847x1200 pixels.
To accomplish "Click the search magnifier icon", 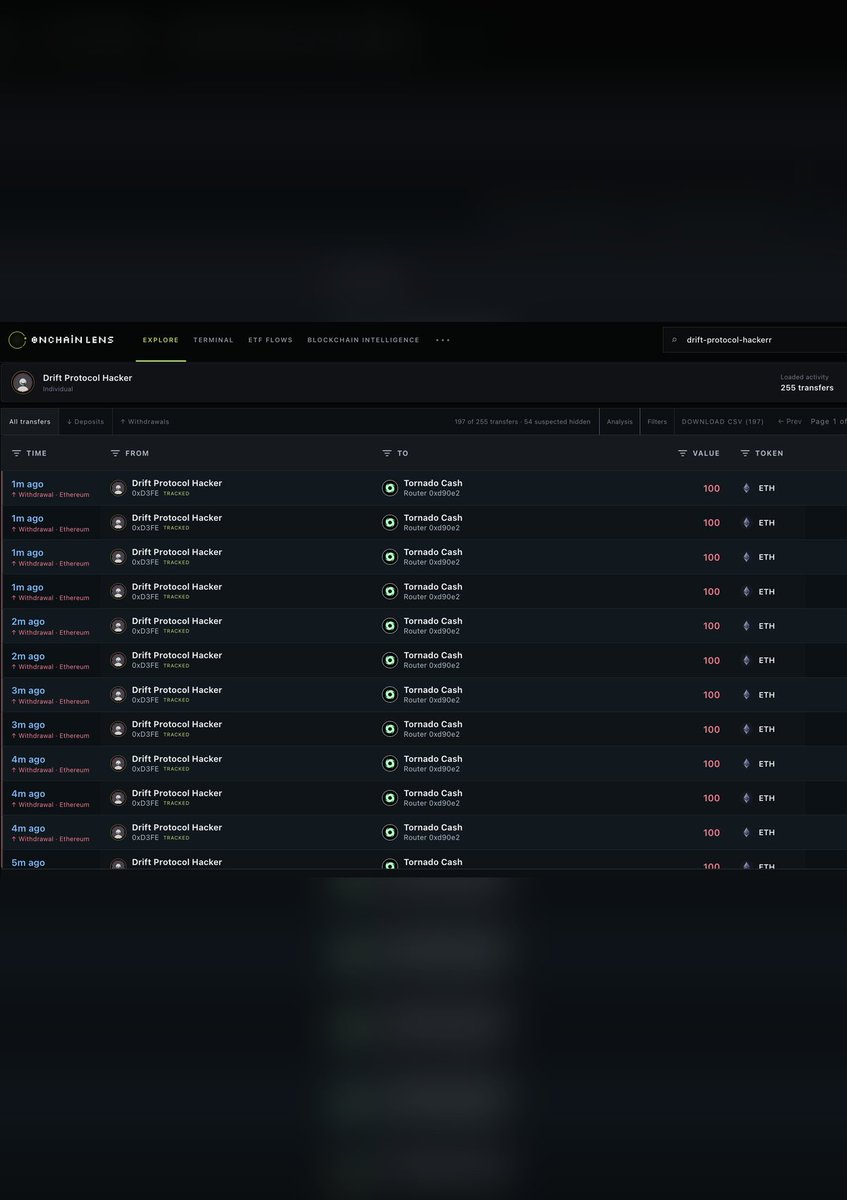I will pyautogui.click(x=675, y=340).
